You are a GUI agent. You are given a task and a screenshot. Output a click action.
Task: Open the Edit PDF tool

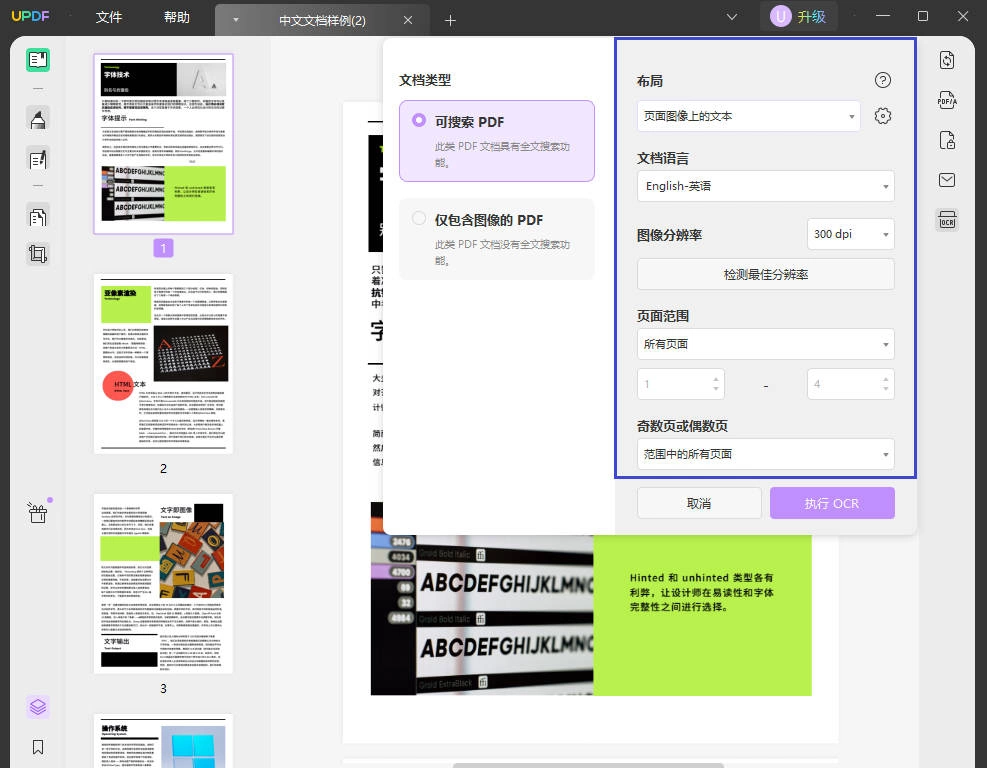38,159
